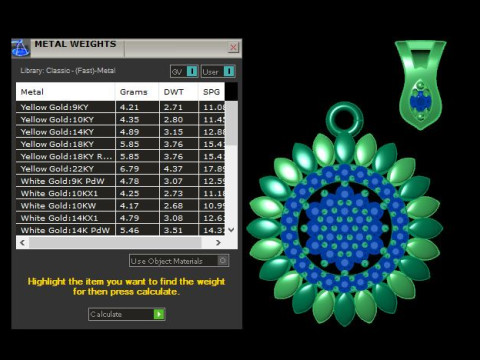Click the pendant's center blue gem cluster
The width and height of the screenshot is (480, 360).
coord(344,228)
